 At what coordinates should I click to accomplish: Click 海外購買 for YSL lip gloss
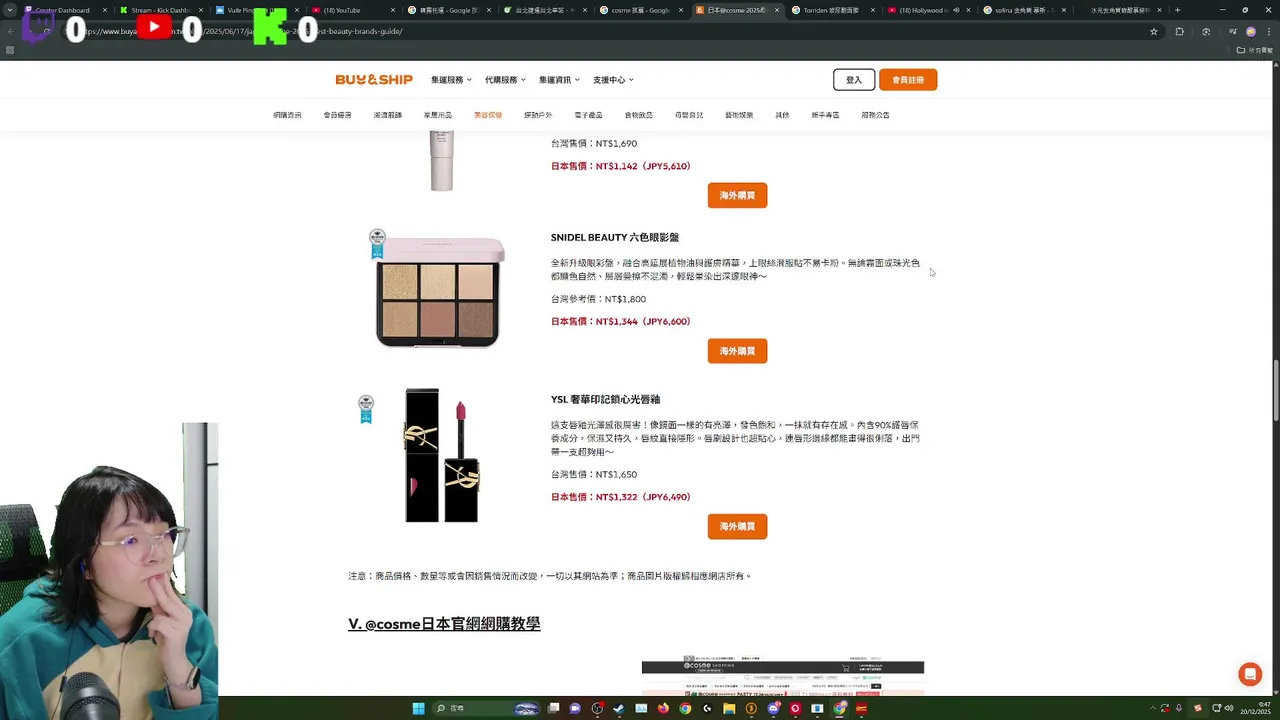click(737, 526)
